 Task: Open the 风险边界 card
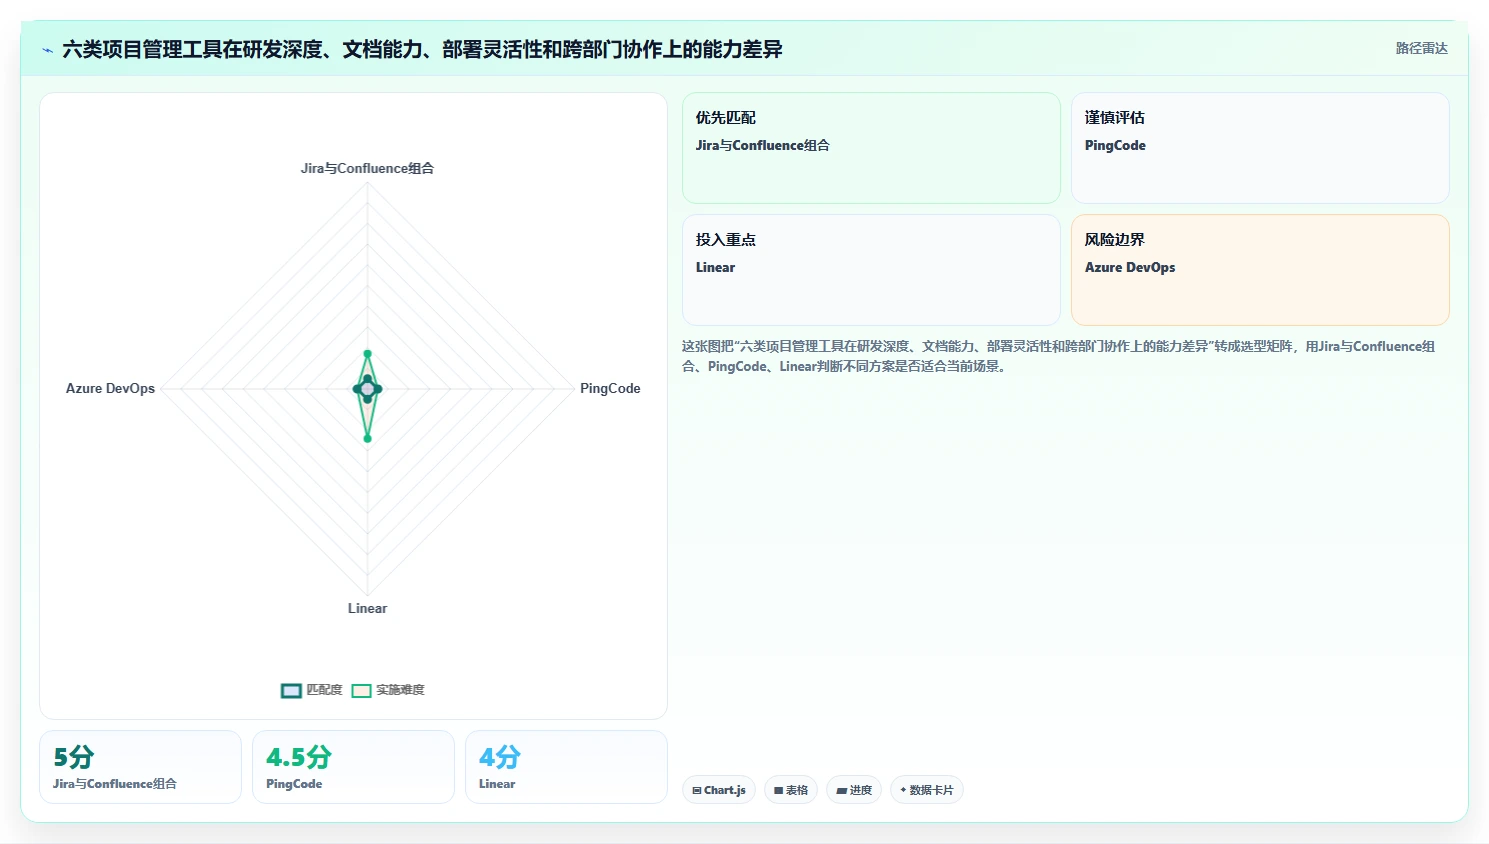[1260, 270]
